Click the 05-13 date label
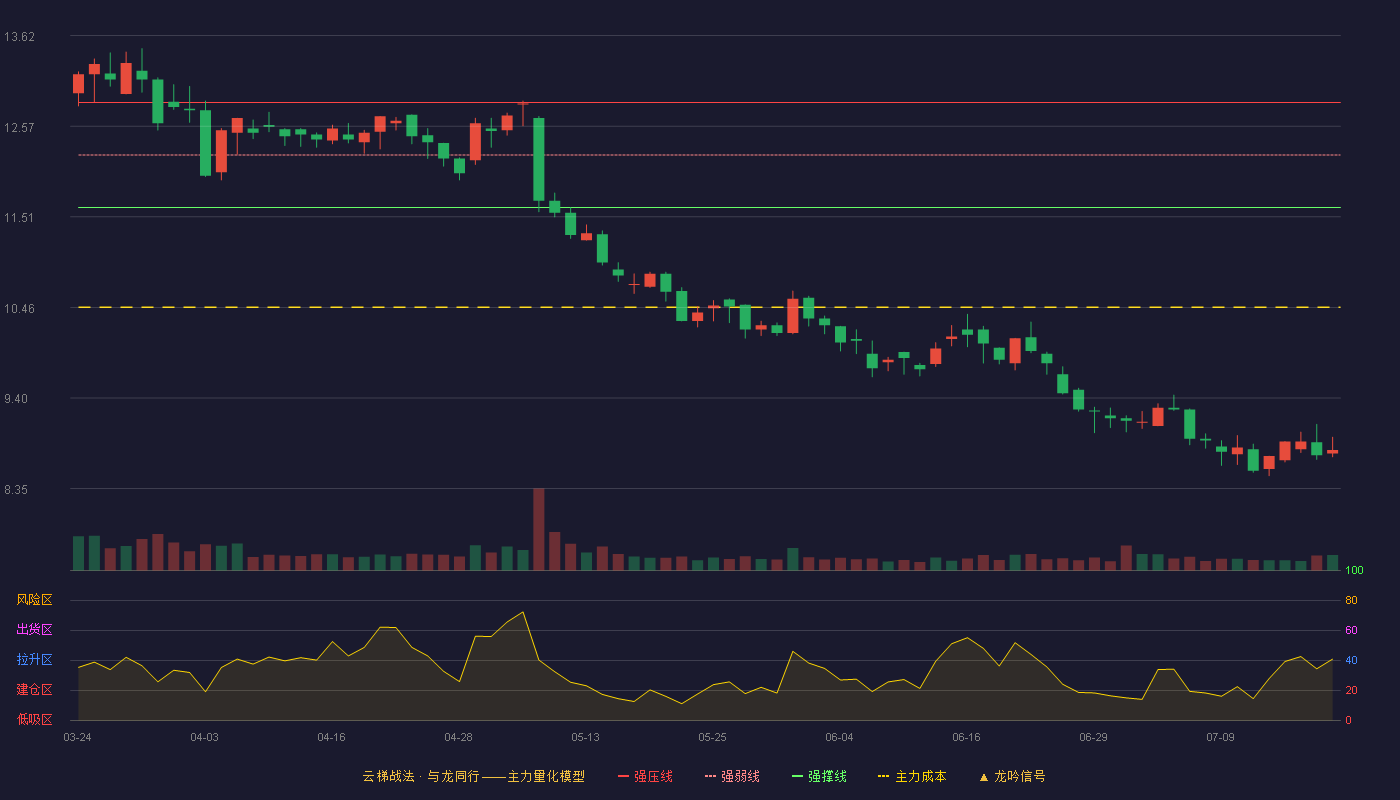The image size is (1400, 800). pos(585,737)
